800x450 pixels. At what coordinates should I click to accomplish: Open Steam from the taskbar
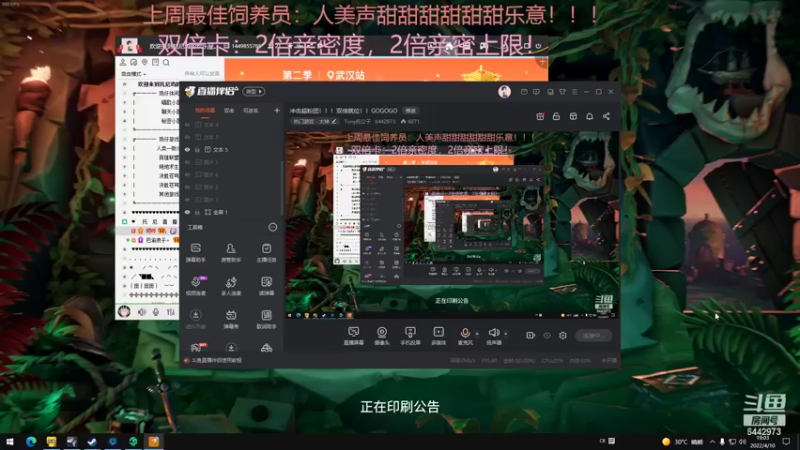[92, 441]
